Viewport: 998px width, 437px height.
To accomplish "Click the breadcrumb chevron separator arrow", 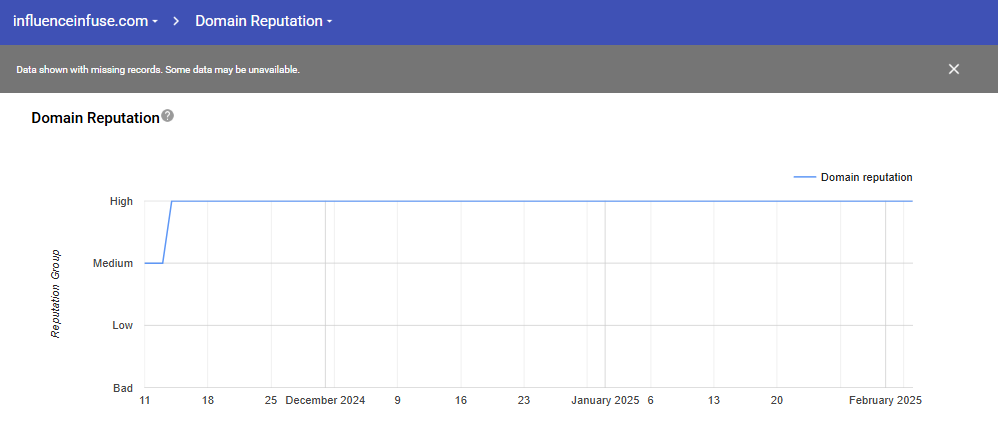I will 176,20.
